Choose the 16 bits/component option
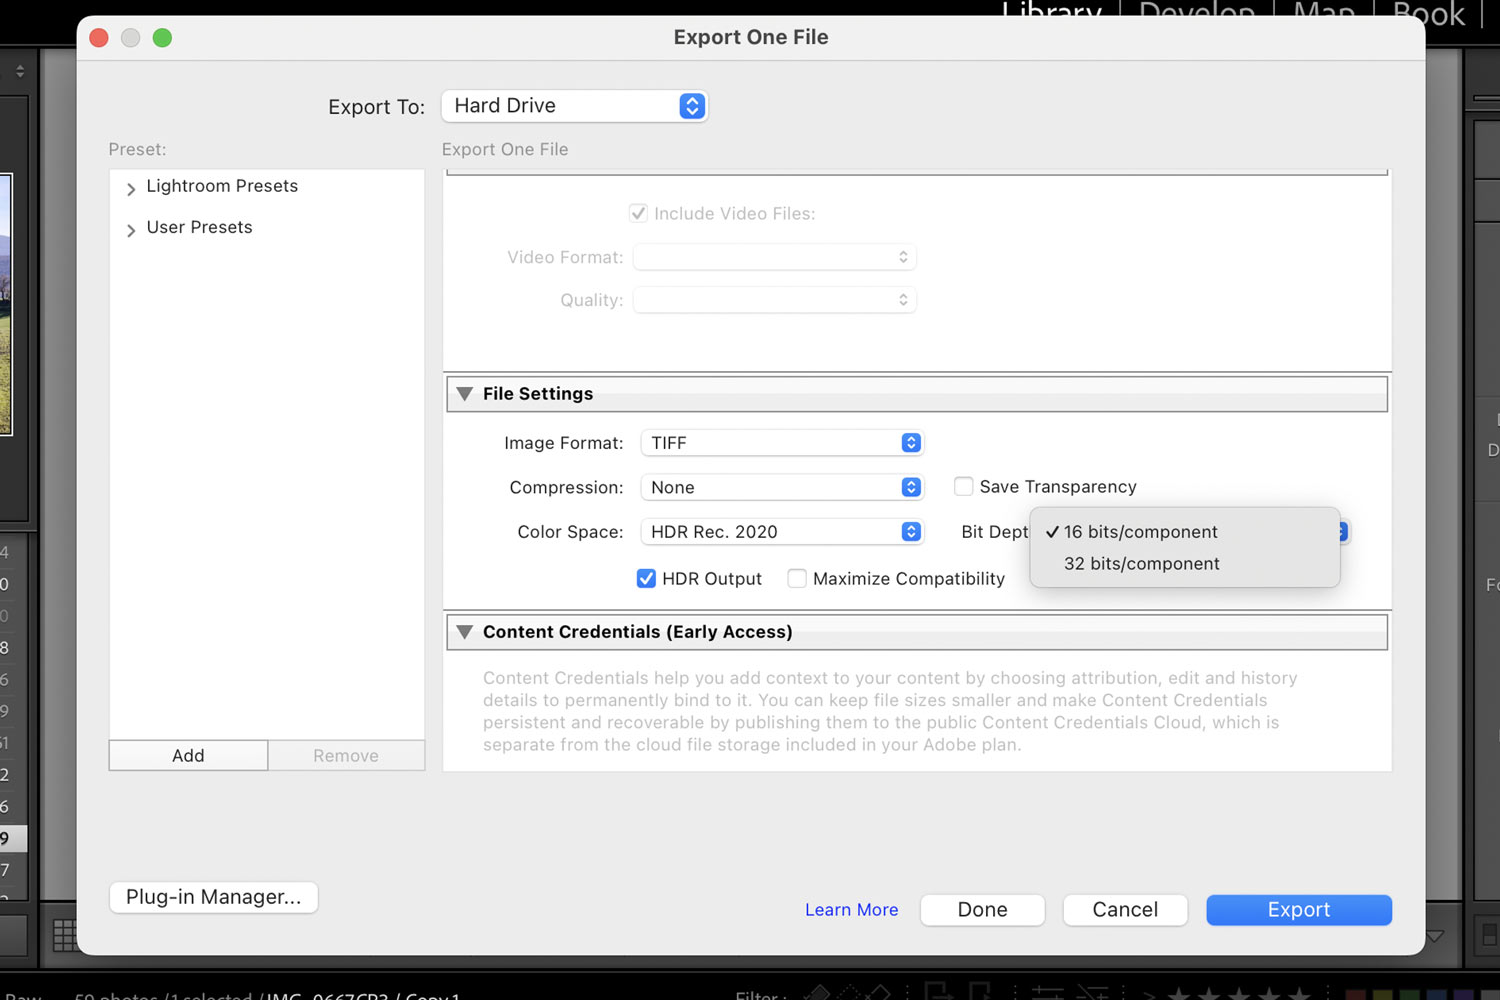Screen dimensions: 1500x1000 (x=1140, y=532)
